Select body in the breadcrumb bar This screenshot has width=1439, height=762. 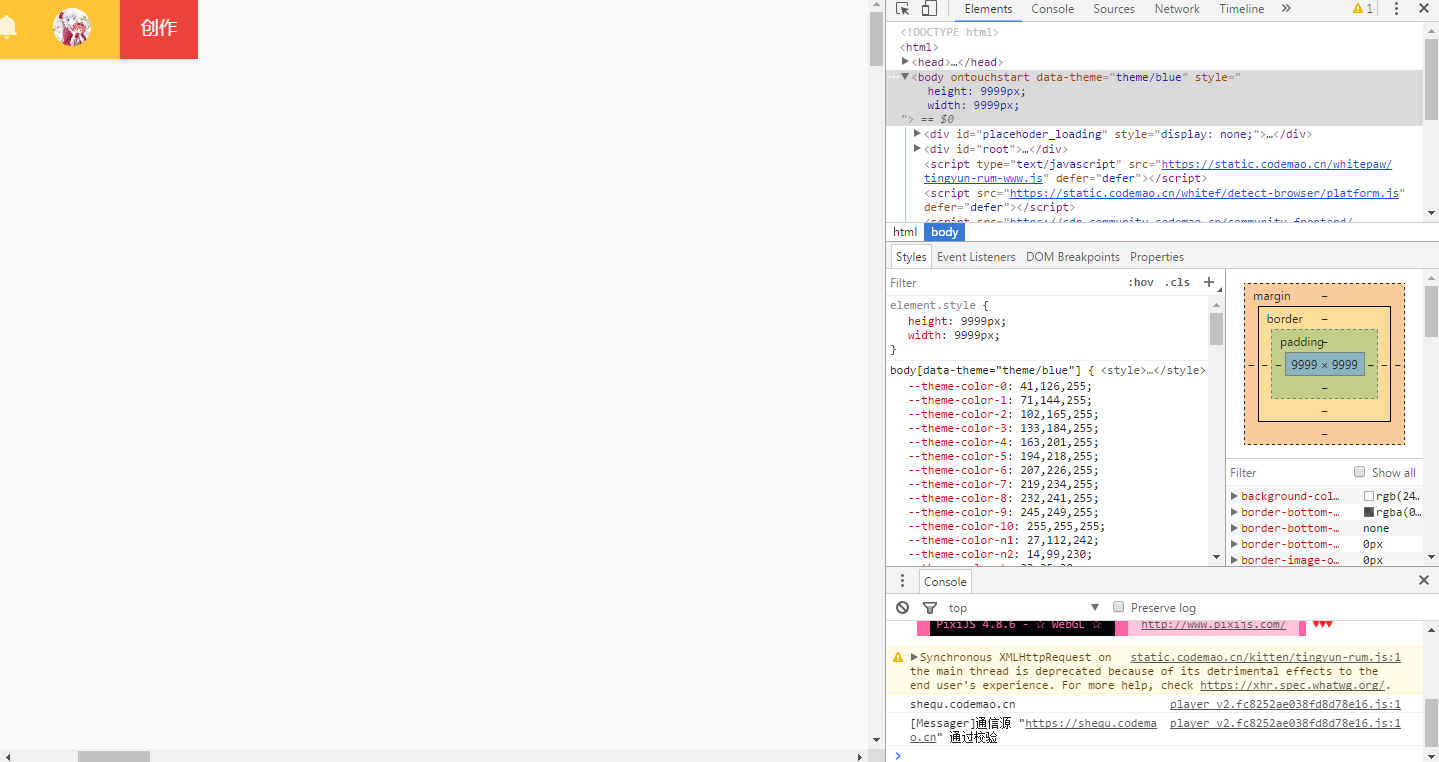click(x=945, y=232)
